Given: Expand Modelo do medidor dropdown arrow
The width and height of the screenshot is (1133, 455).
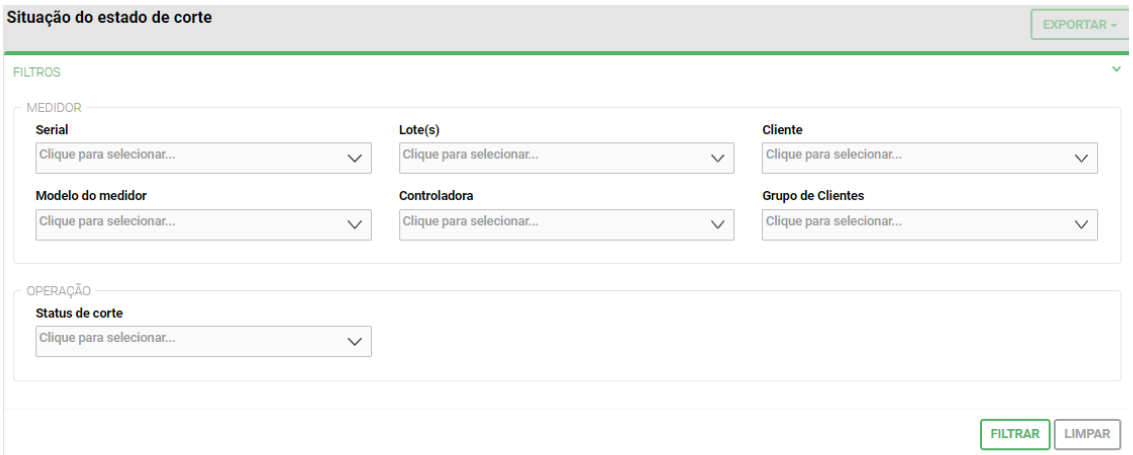Looking at the screenshot, I should point(354,225).
